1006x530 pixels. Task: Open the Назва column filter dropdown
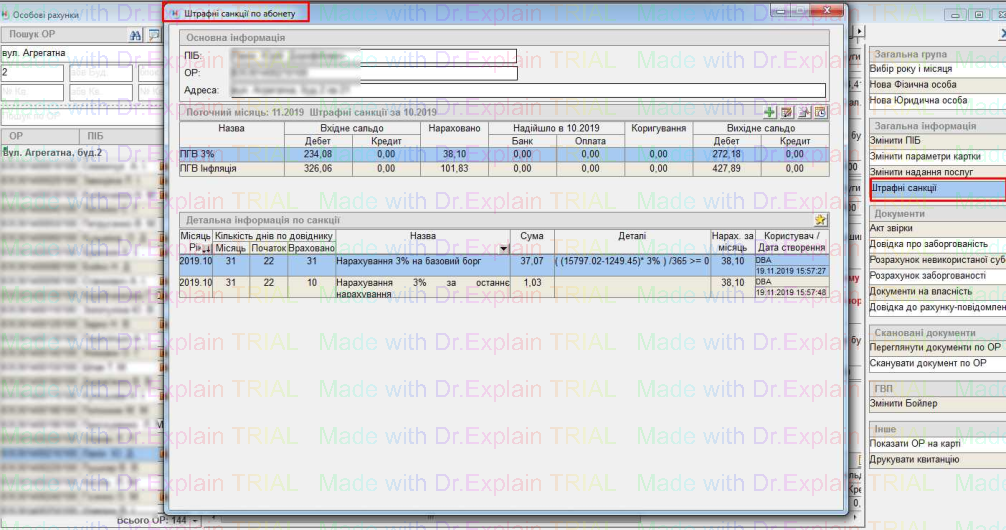(504, 248)
